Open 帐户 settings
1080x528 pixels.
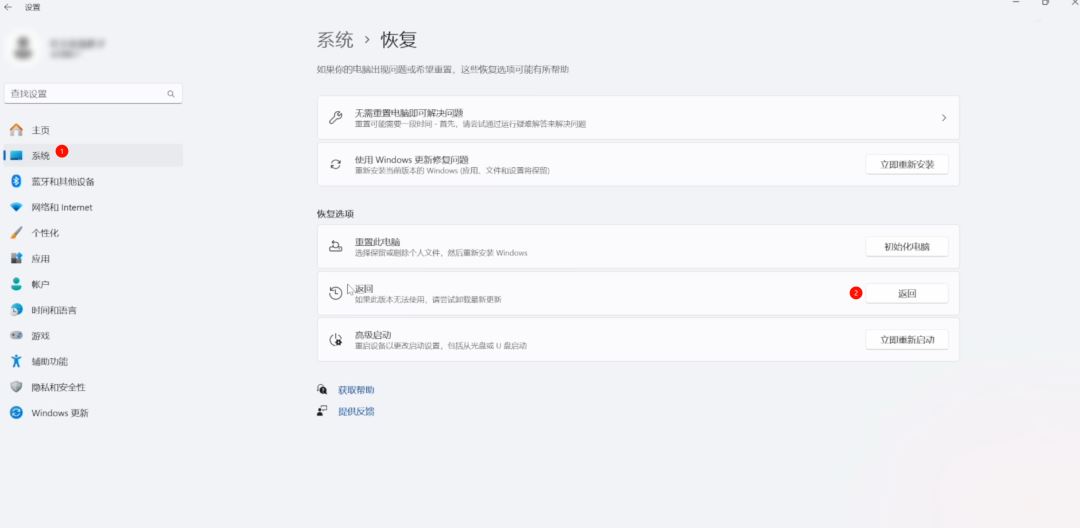click(x=94, y=284)
